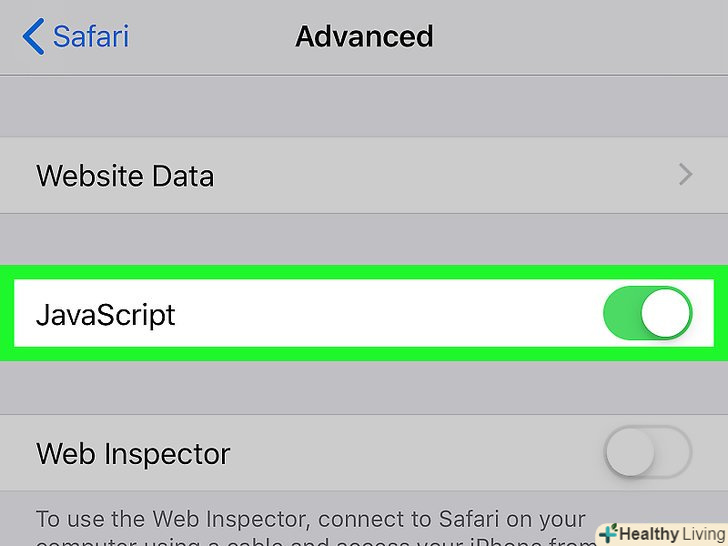This screenshot has width=728, height=546.
Task: Click the Website Data disclosure chevron
Action: coord(685,176)
